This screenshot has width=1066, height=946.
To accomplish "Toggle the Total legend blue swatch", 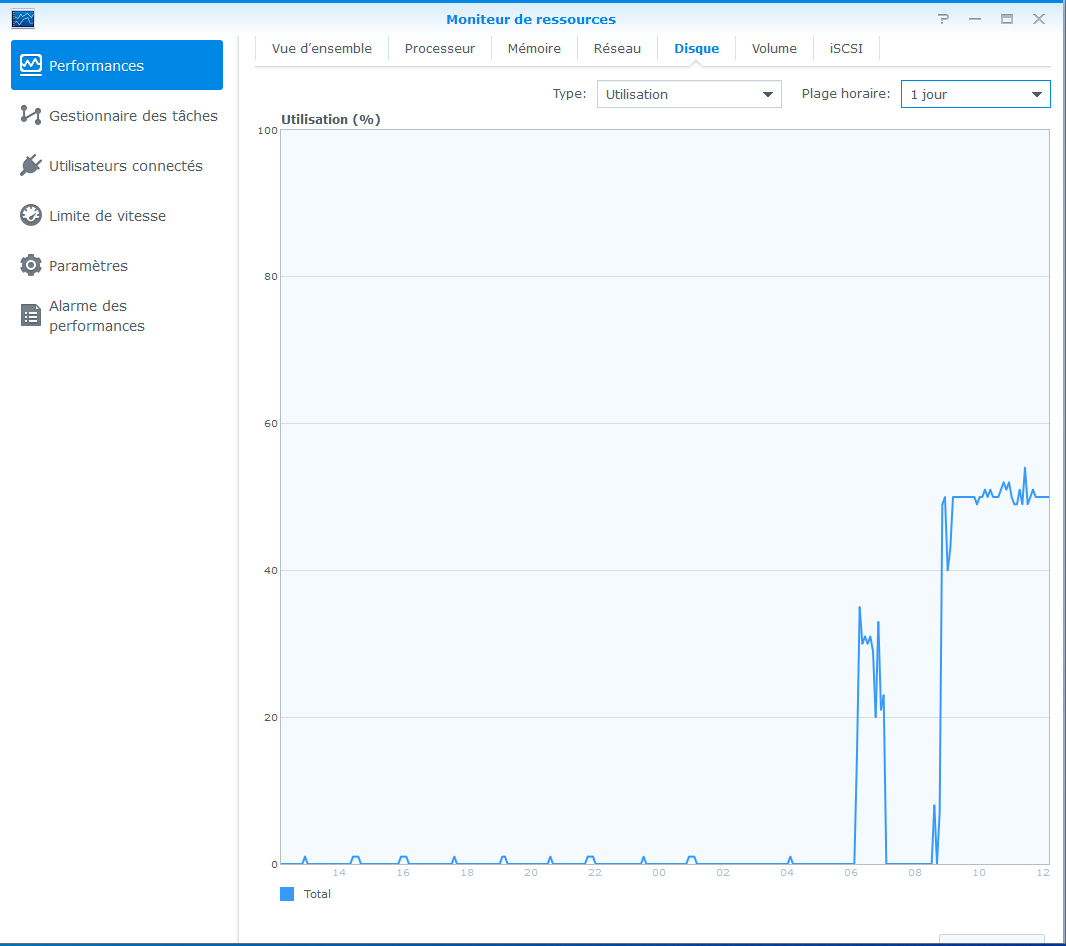I will pyautogui.click(x=287, y=894).
